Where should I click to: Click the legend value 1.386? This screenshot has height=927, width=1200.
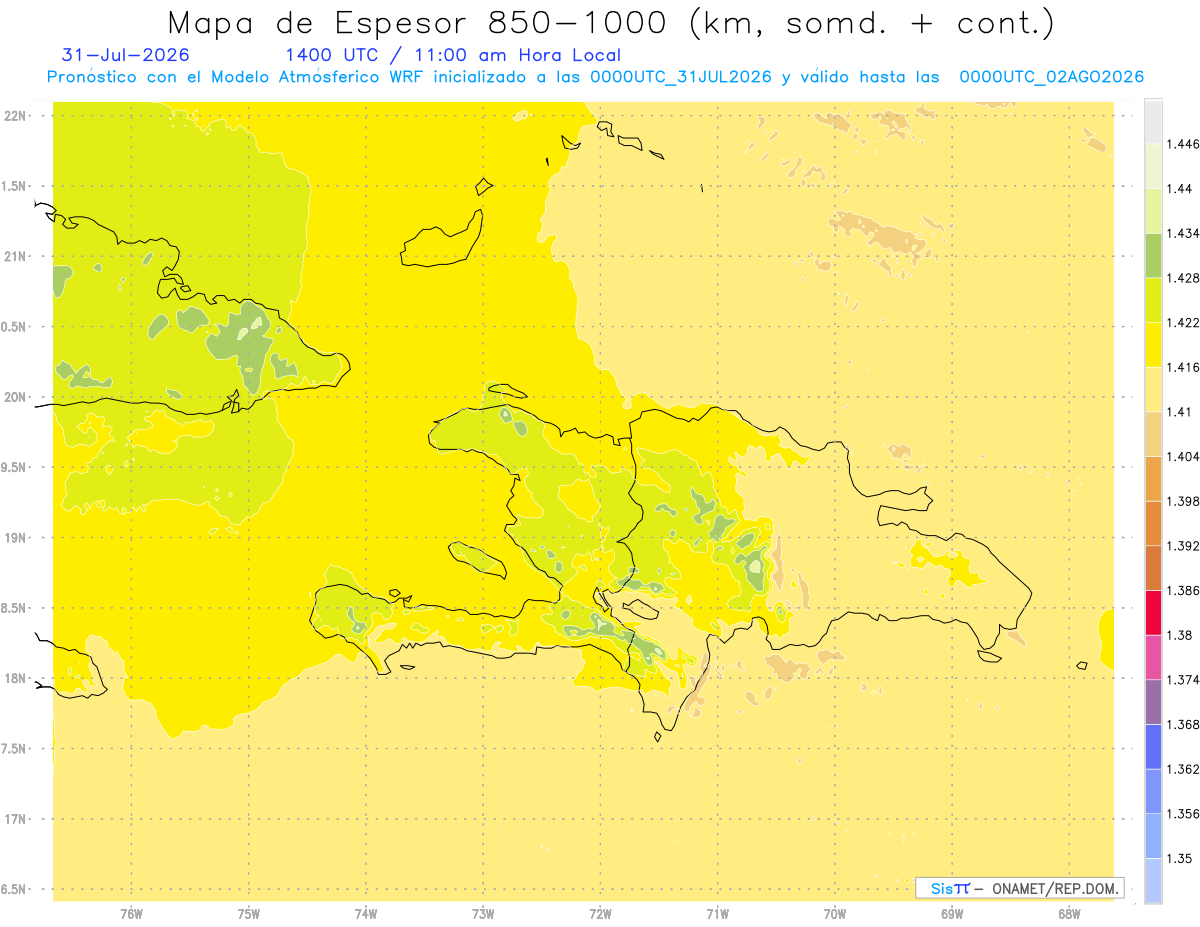pyautogui.click(x=1183, y=590)
